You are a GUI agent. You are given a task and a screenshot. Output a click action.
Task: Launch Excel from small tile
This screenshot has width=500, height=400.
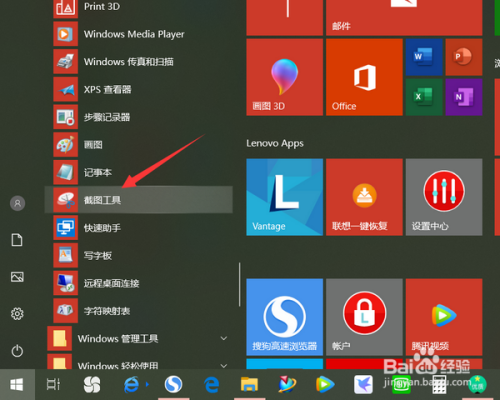coord(424,97)
